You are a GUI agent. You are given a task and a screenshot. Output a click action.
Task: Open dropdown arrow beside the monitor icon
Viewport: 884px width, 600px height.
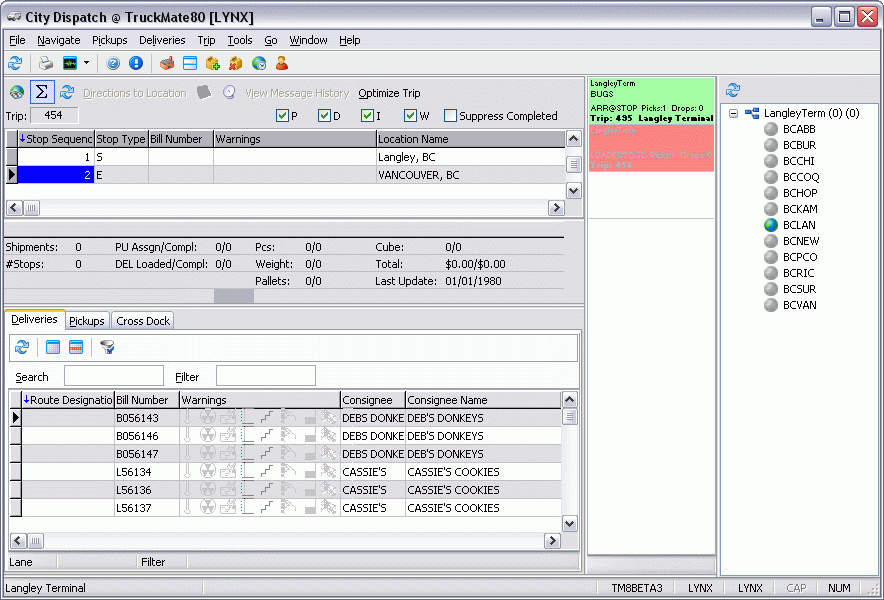coord(87,63)
